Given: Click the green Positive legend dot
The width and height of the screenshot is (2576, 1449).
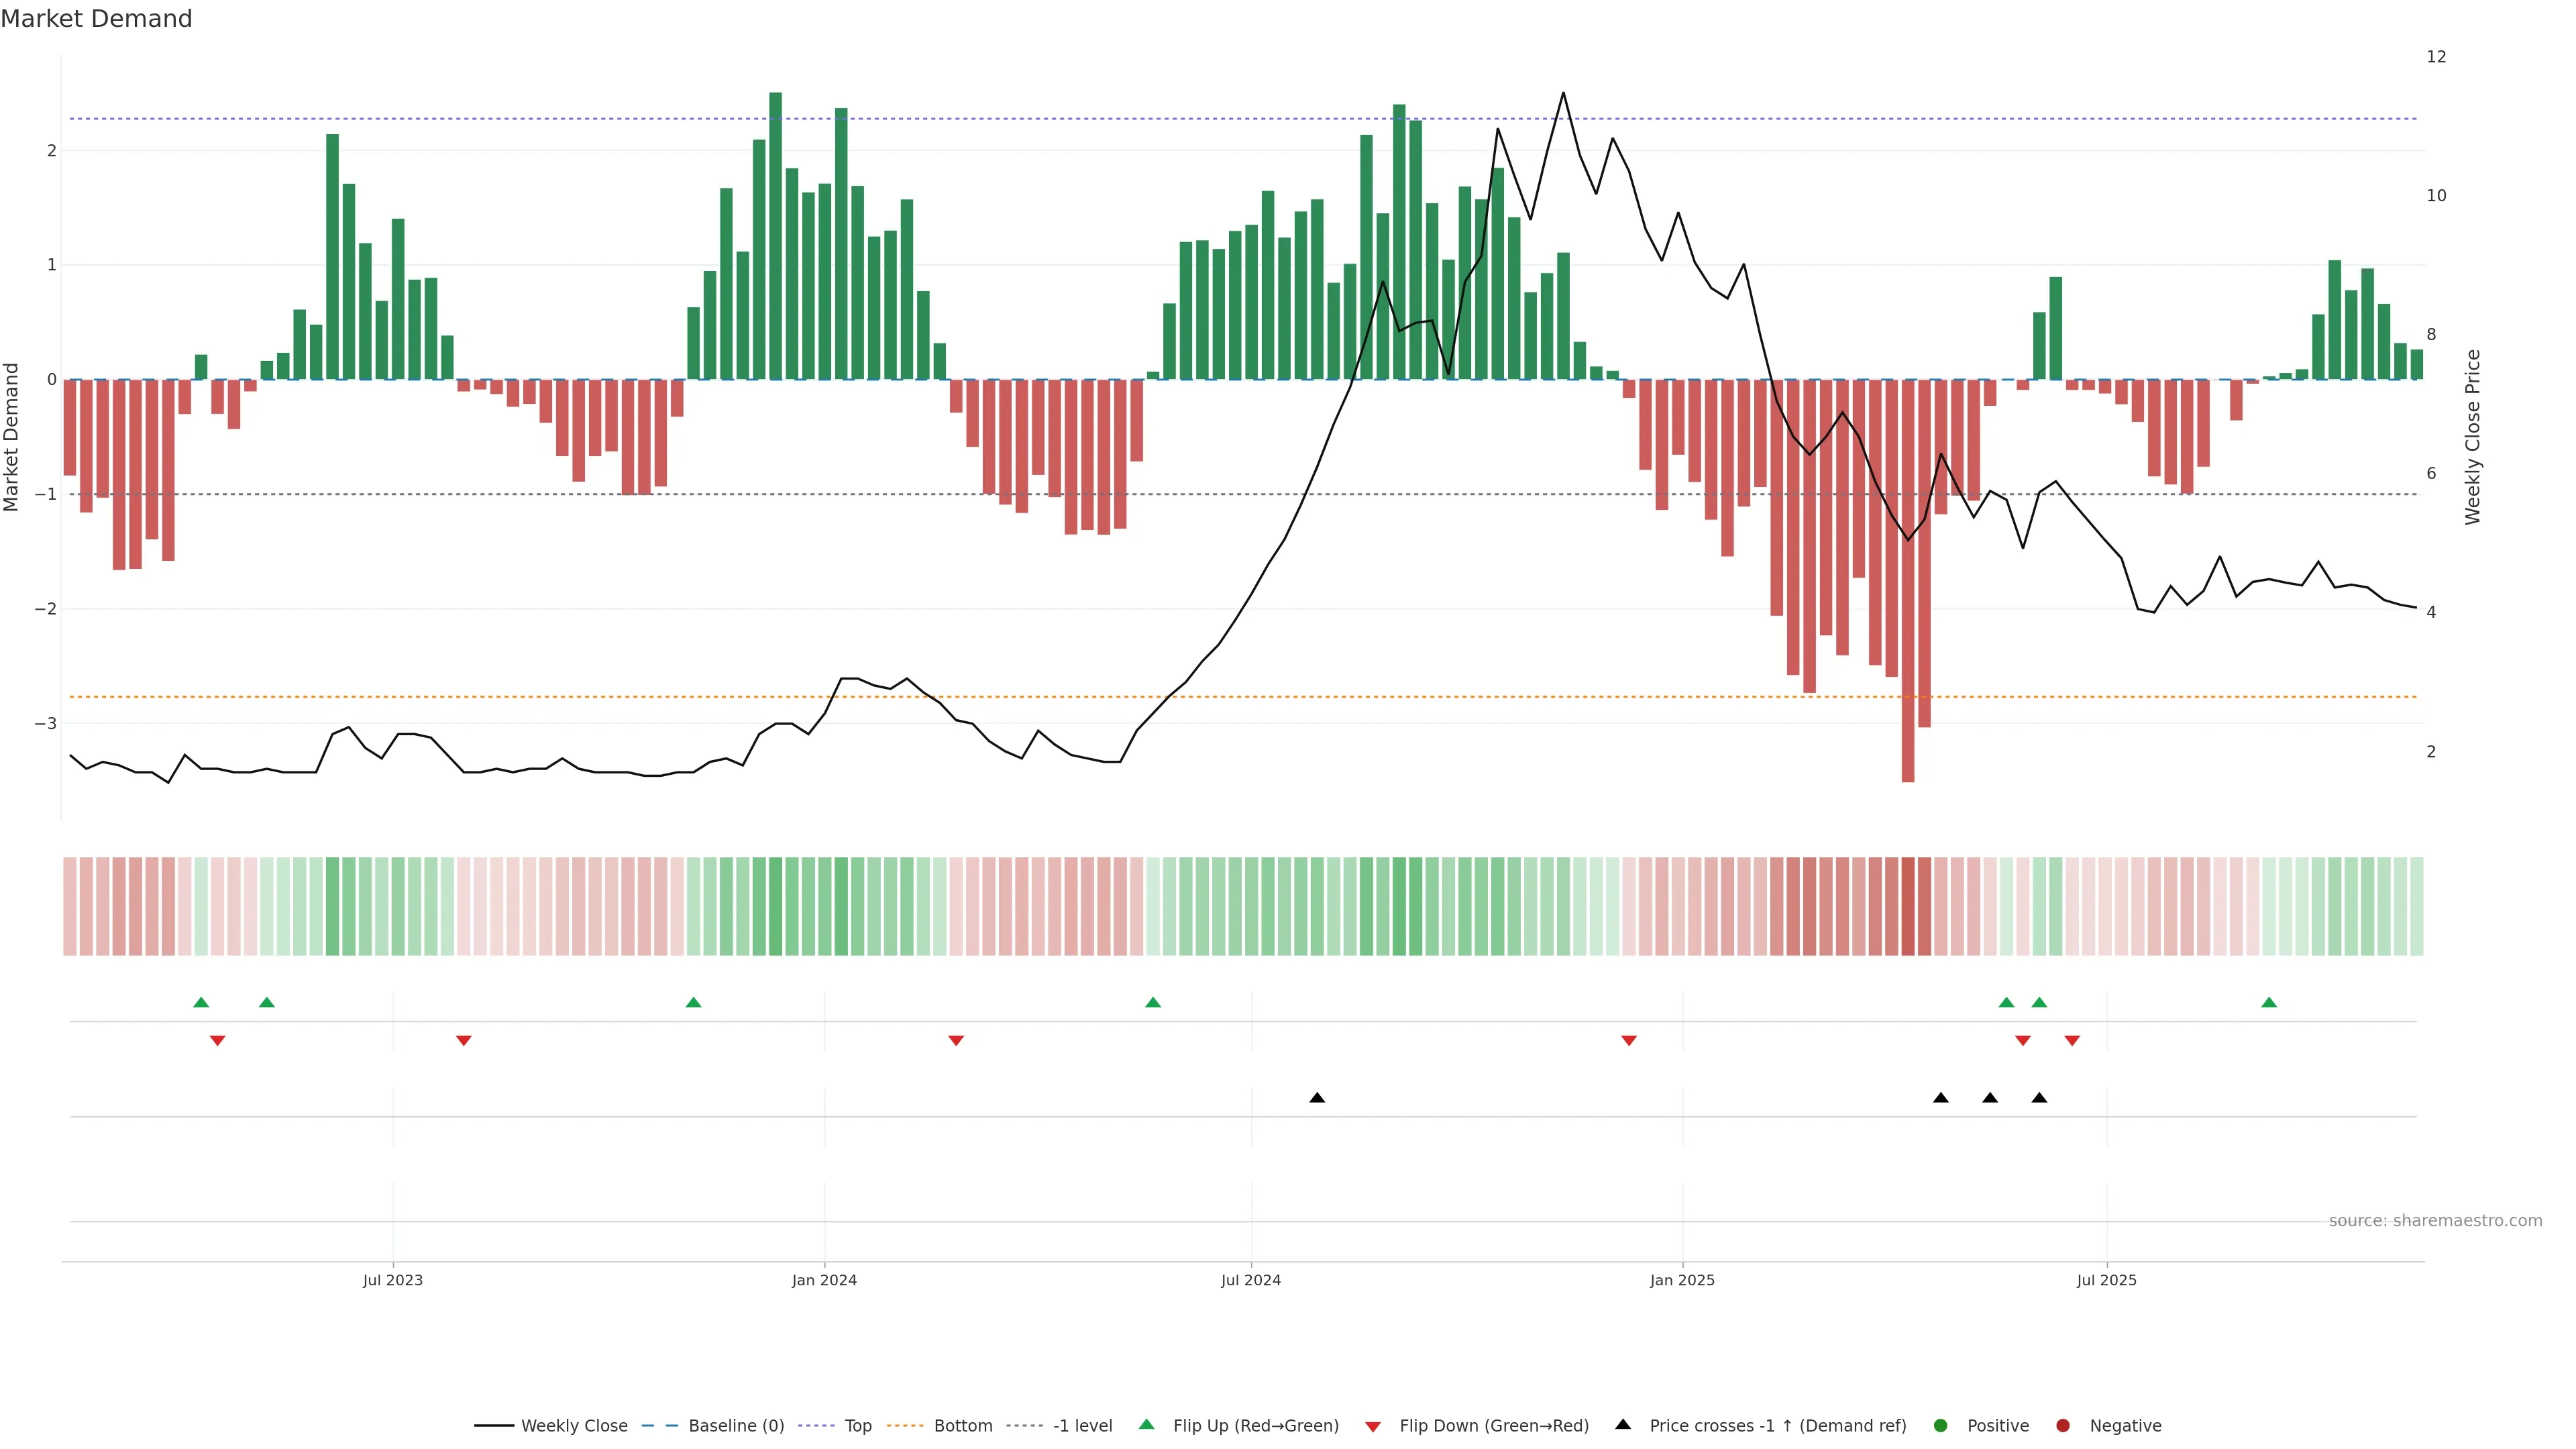Looking at the screenshot, I should point(1941,1426).
